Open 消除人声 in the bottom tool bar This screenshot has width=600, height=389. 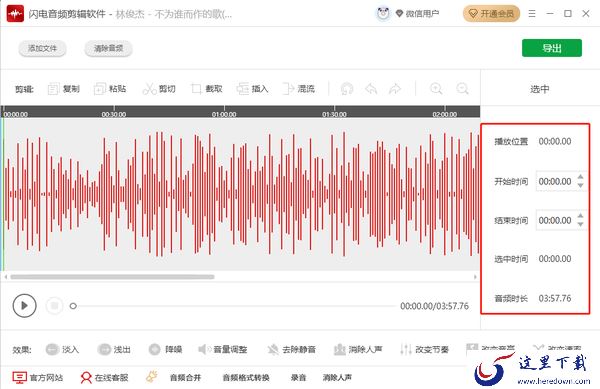pyautogui.click(x=337, y=378)
